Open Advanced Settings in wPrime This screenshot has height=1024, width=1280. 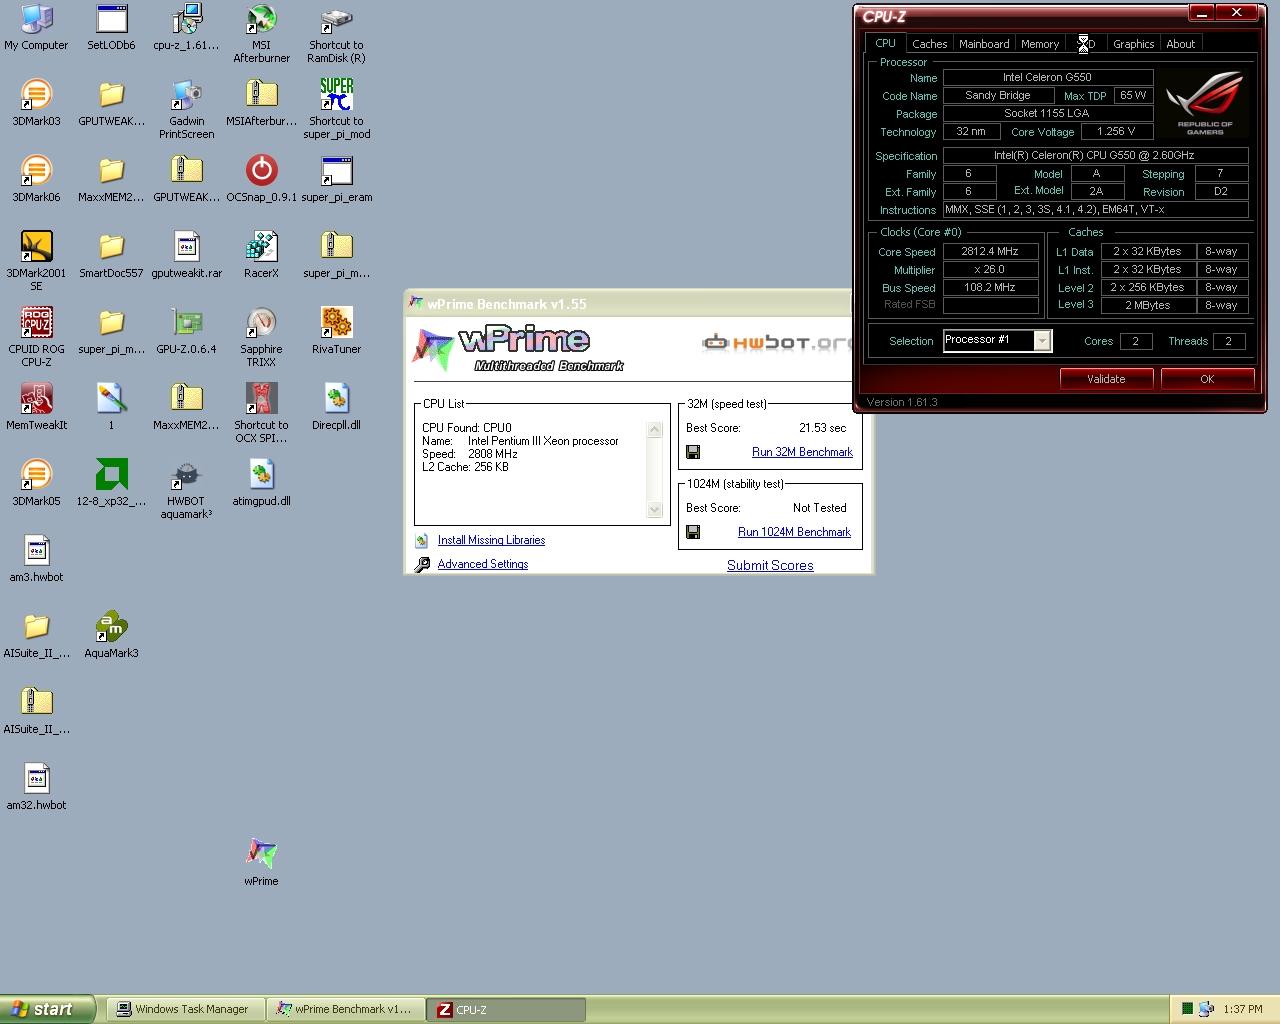tap(483, 564)
